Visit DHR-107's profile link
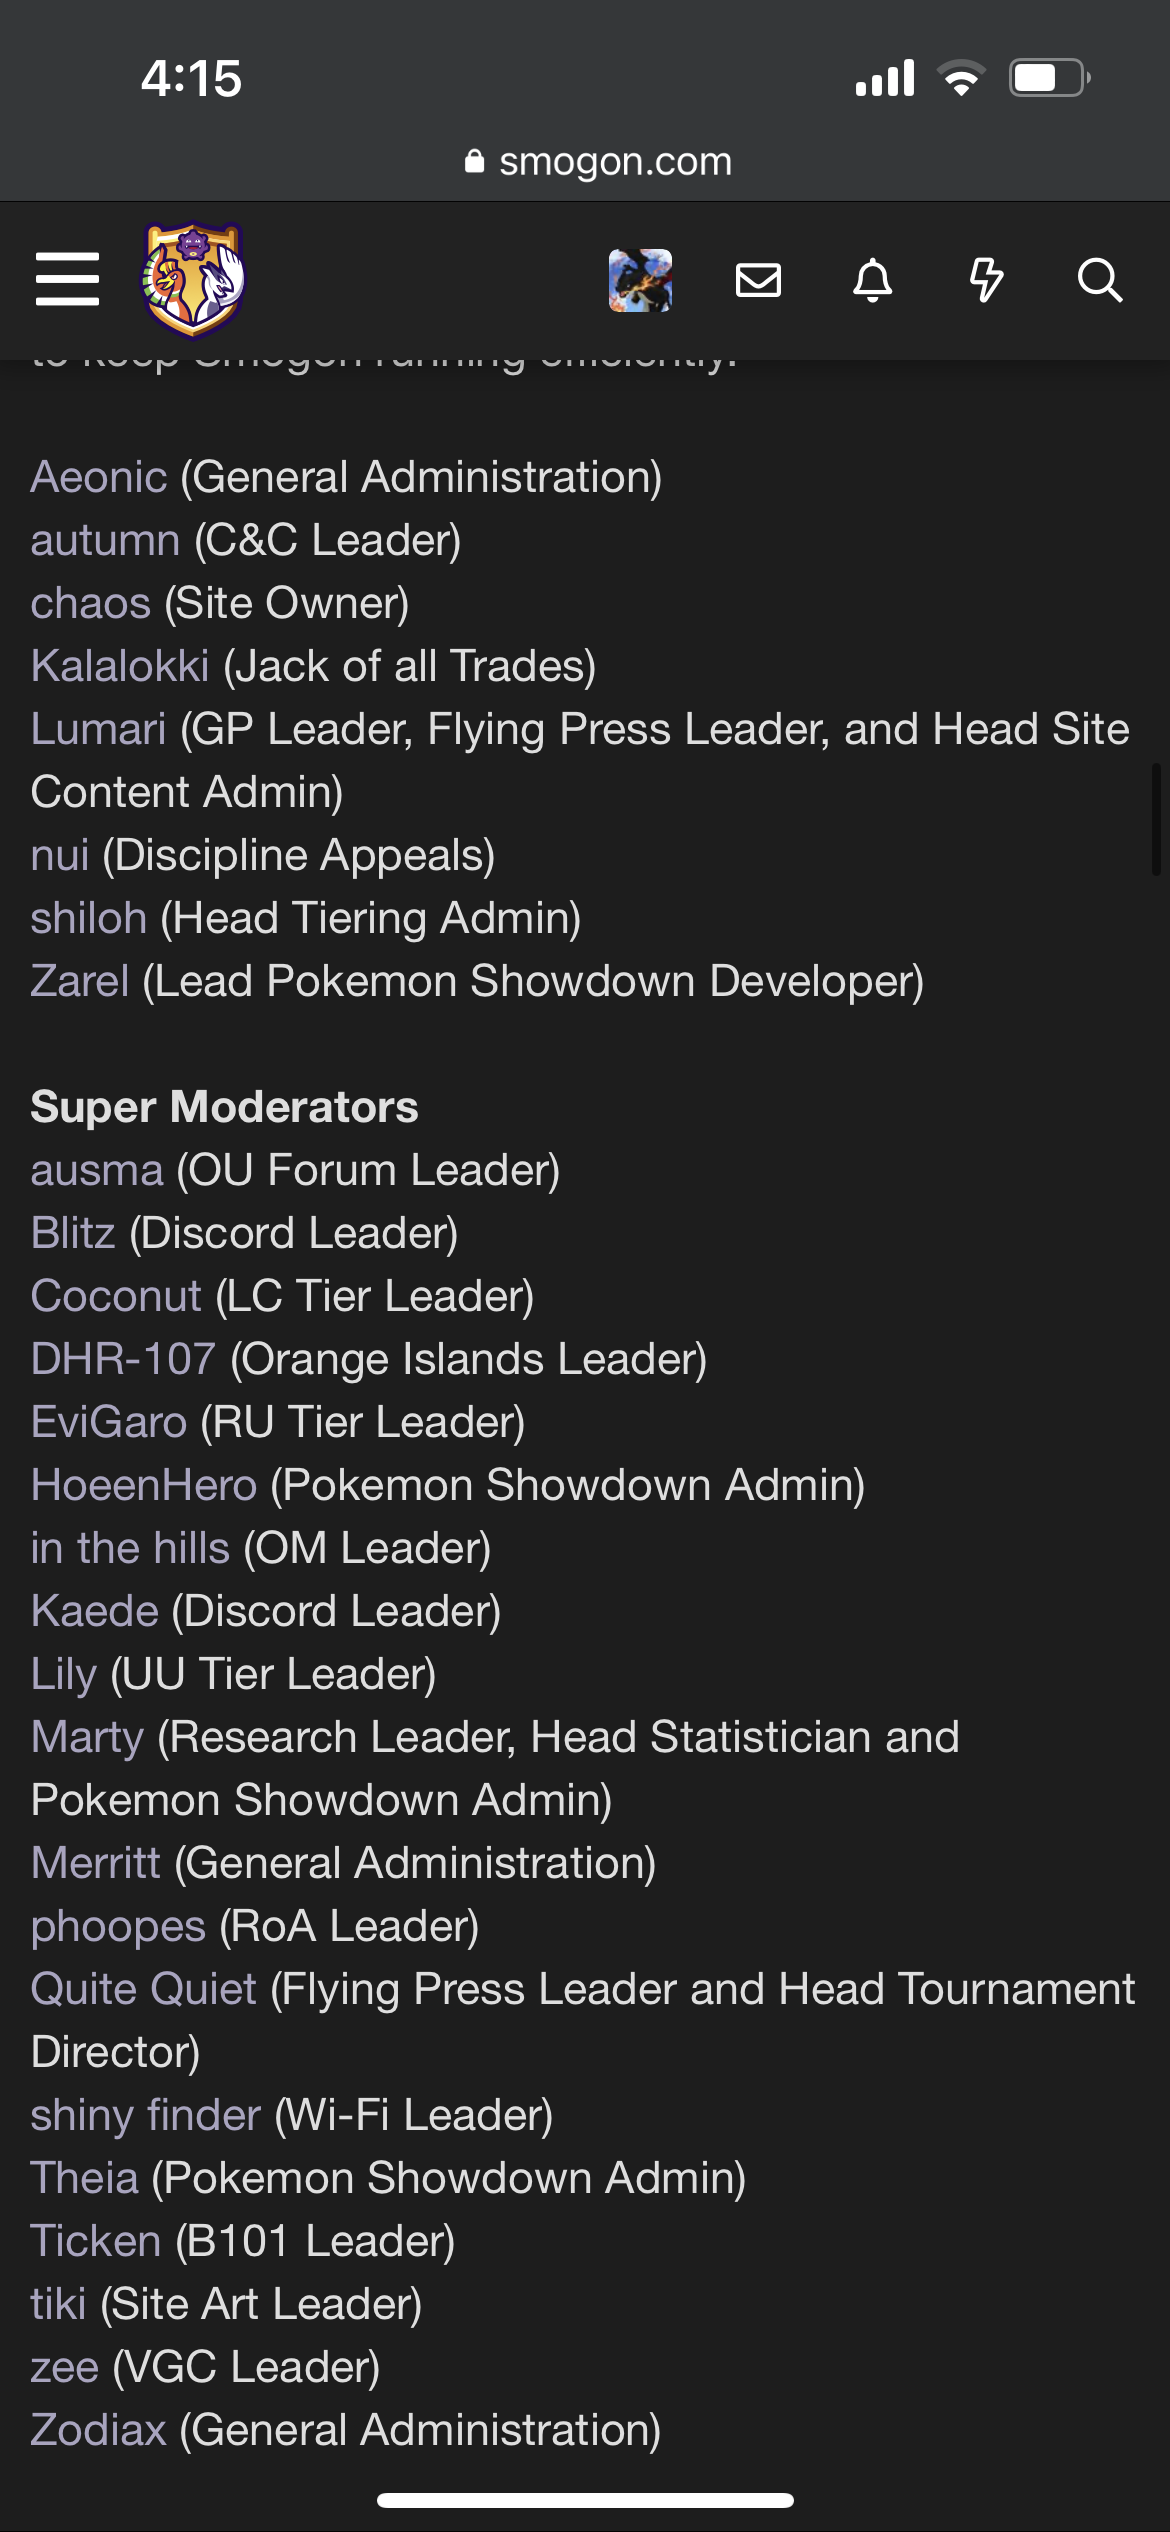The height and width of the screenshot is (2532, 1170). (123, 1359)
